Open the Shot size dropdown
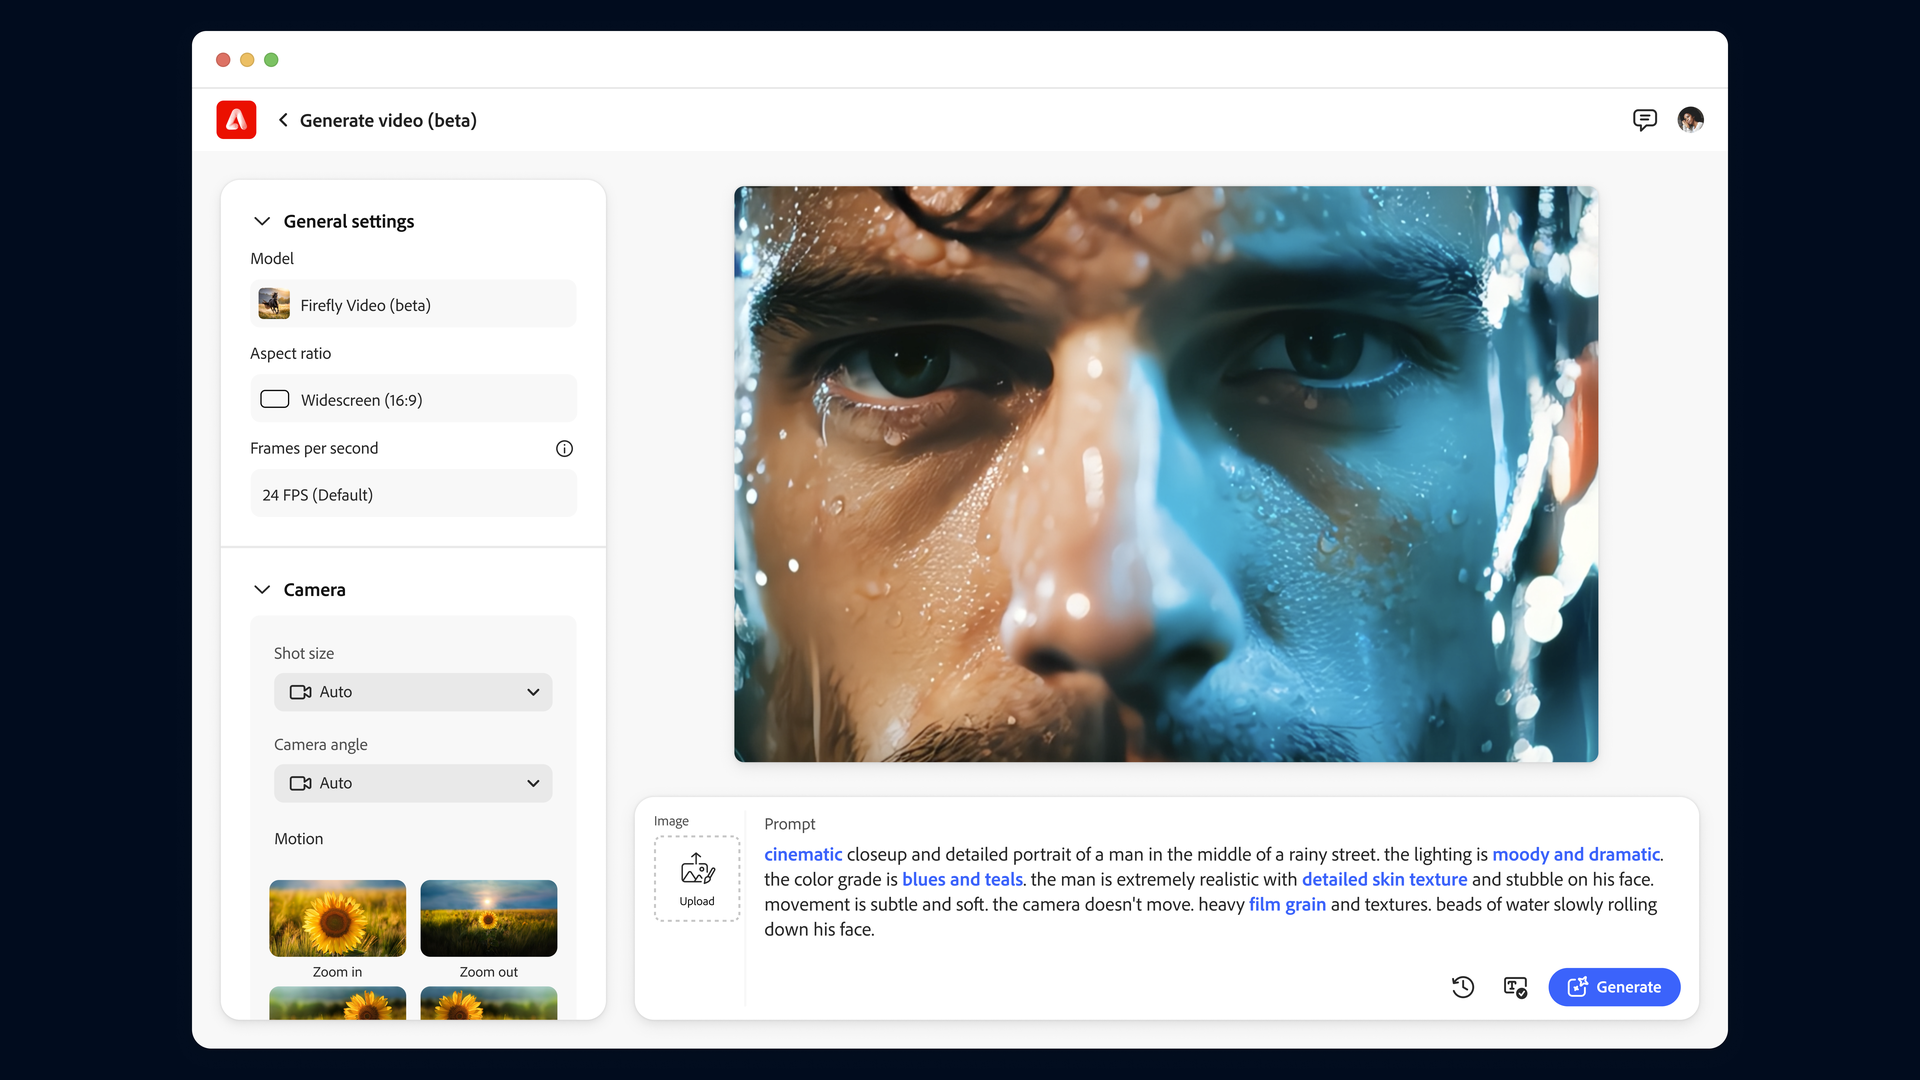The image size is (1920, 1080). point(532,691)
